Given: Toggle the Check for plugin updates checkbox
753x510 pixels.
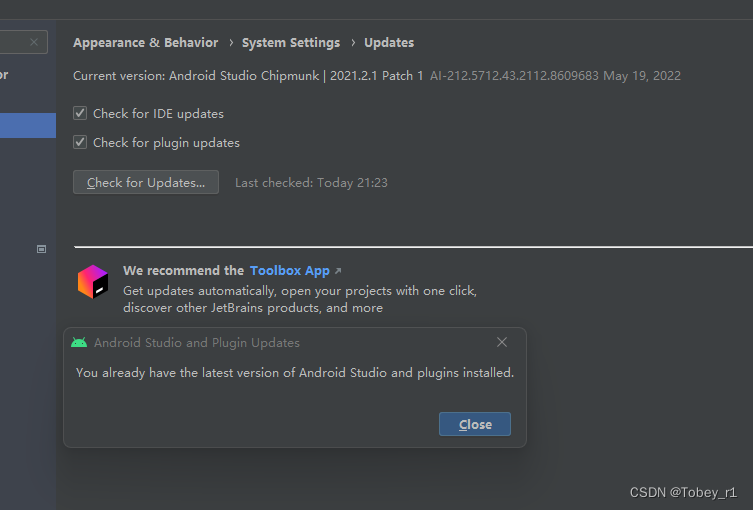Looking at the screenshot, I should (x=80, y=143).
